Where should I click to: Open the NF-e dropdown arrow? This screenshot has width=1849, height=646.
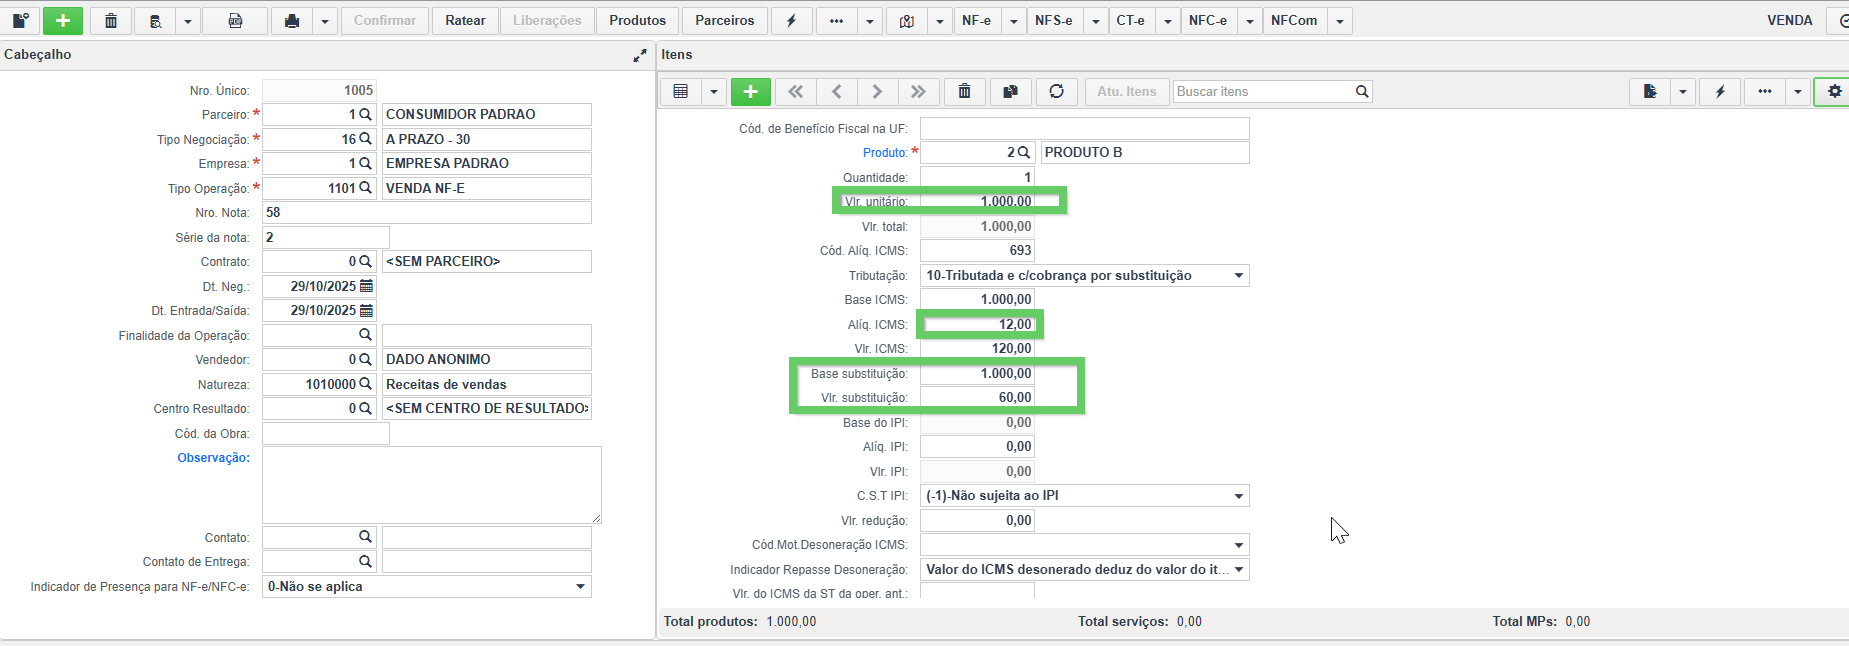(x=1013, y=20)
